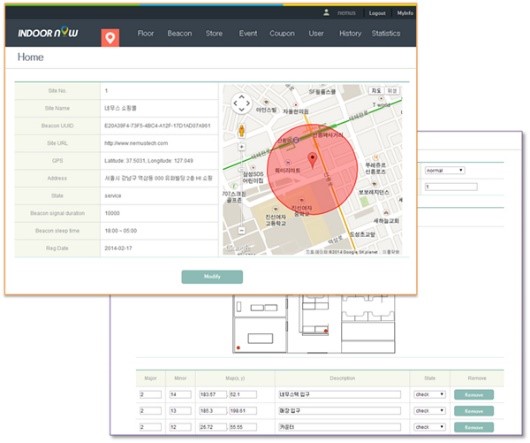Click the map zoom slider track
The height and width of the screenshot is (443, 530).
[241, 189]
